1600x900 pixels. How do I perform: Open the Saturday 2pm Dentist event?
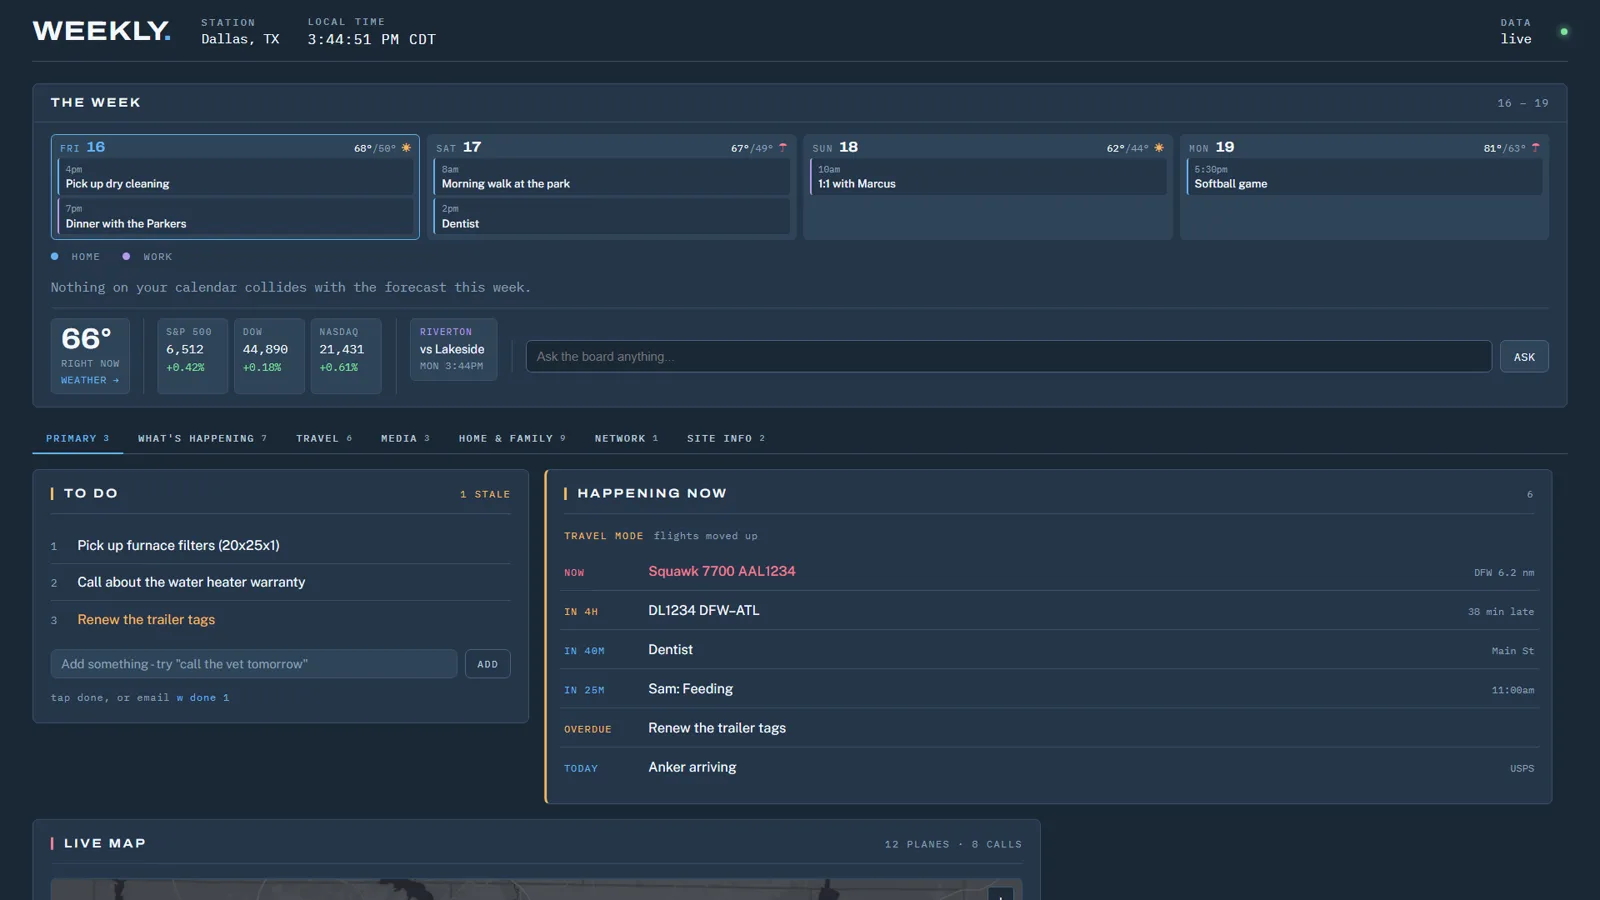click(612, 217)
